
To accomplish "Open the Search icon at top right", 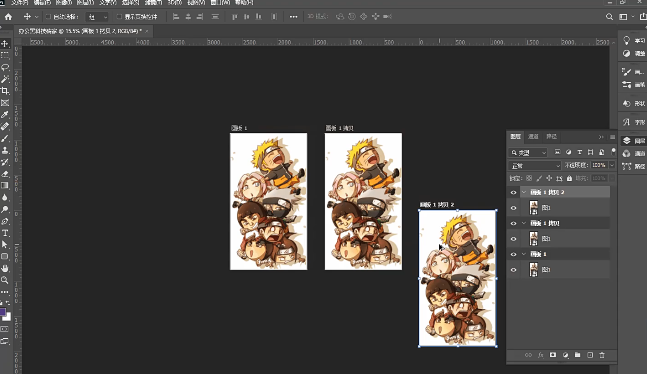I will point(609,17).
